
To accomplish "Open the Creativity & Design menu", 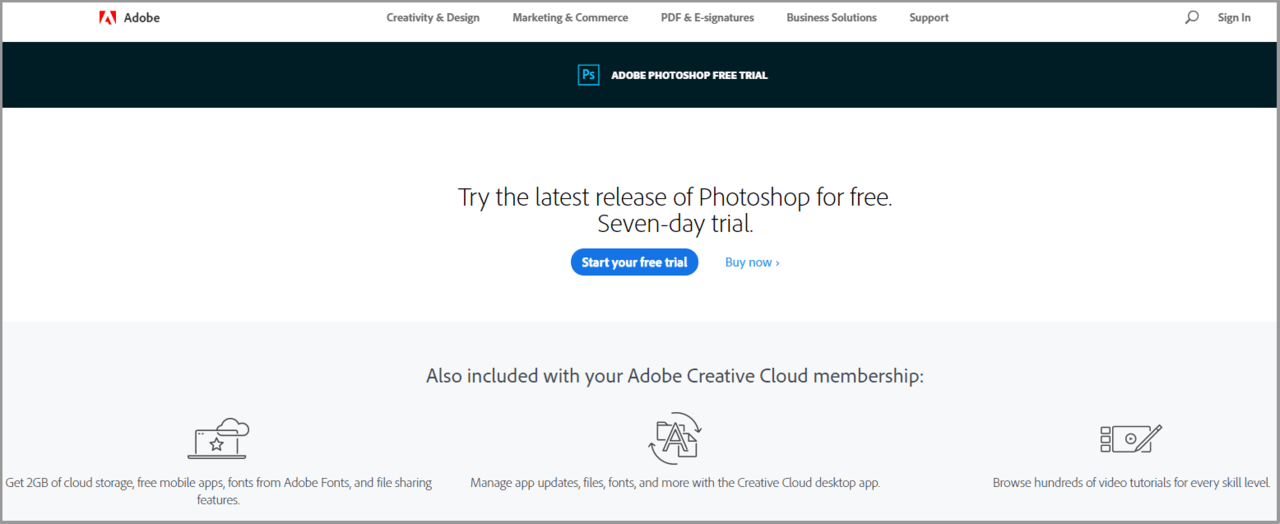I will click(x=433, y=17).
